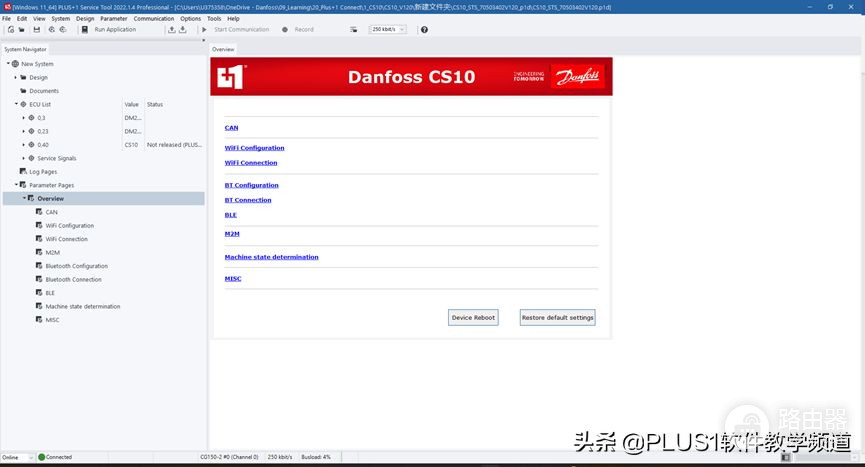
Task: Click the Run Application toolbar button
Action: pos(109,30)
